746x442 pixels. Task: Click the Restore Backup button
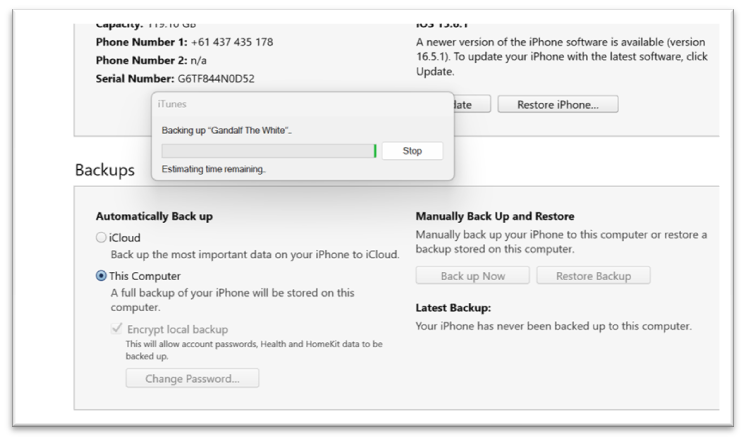pos(593,276)
